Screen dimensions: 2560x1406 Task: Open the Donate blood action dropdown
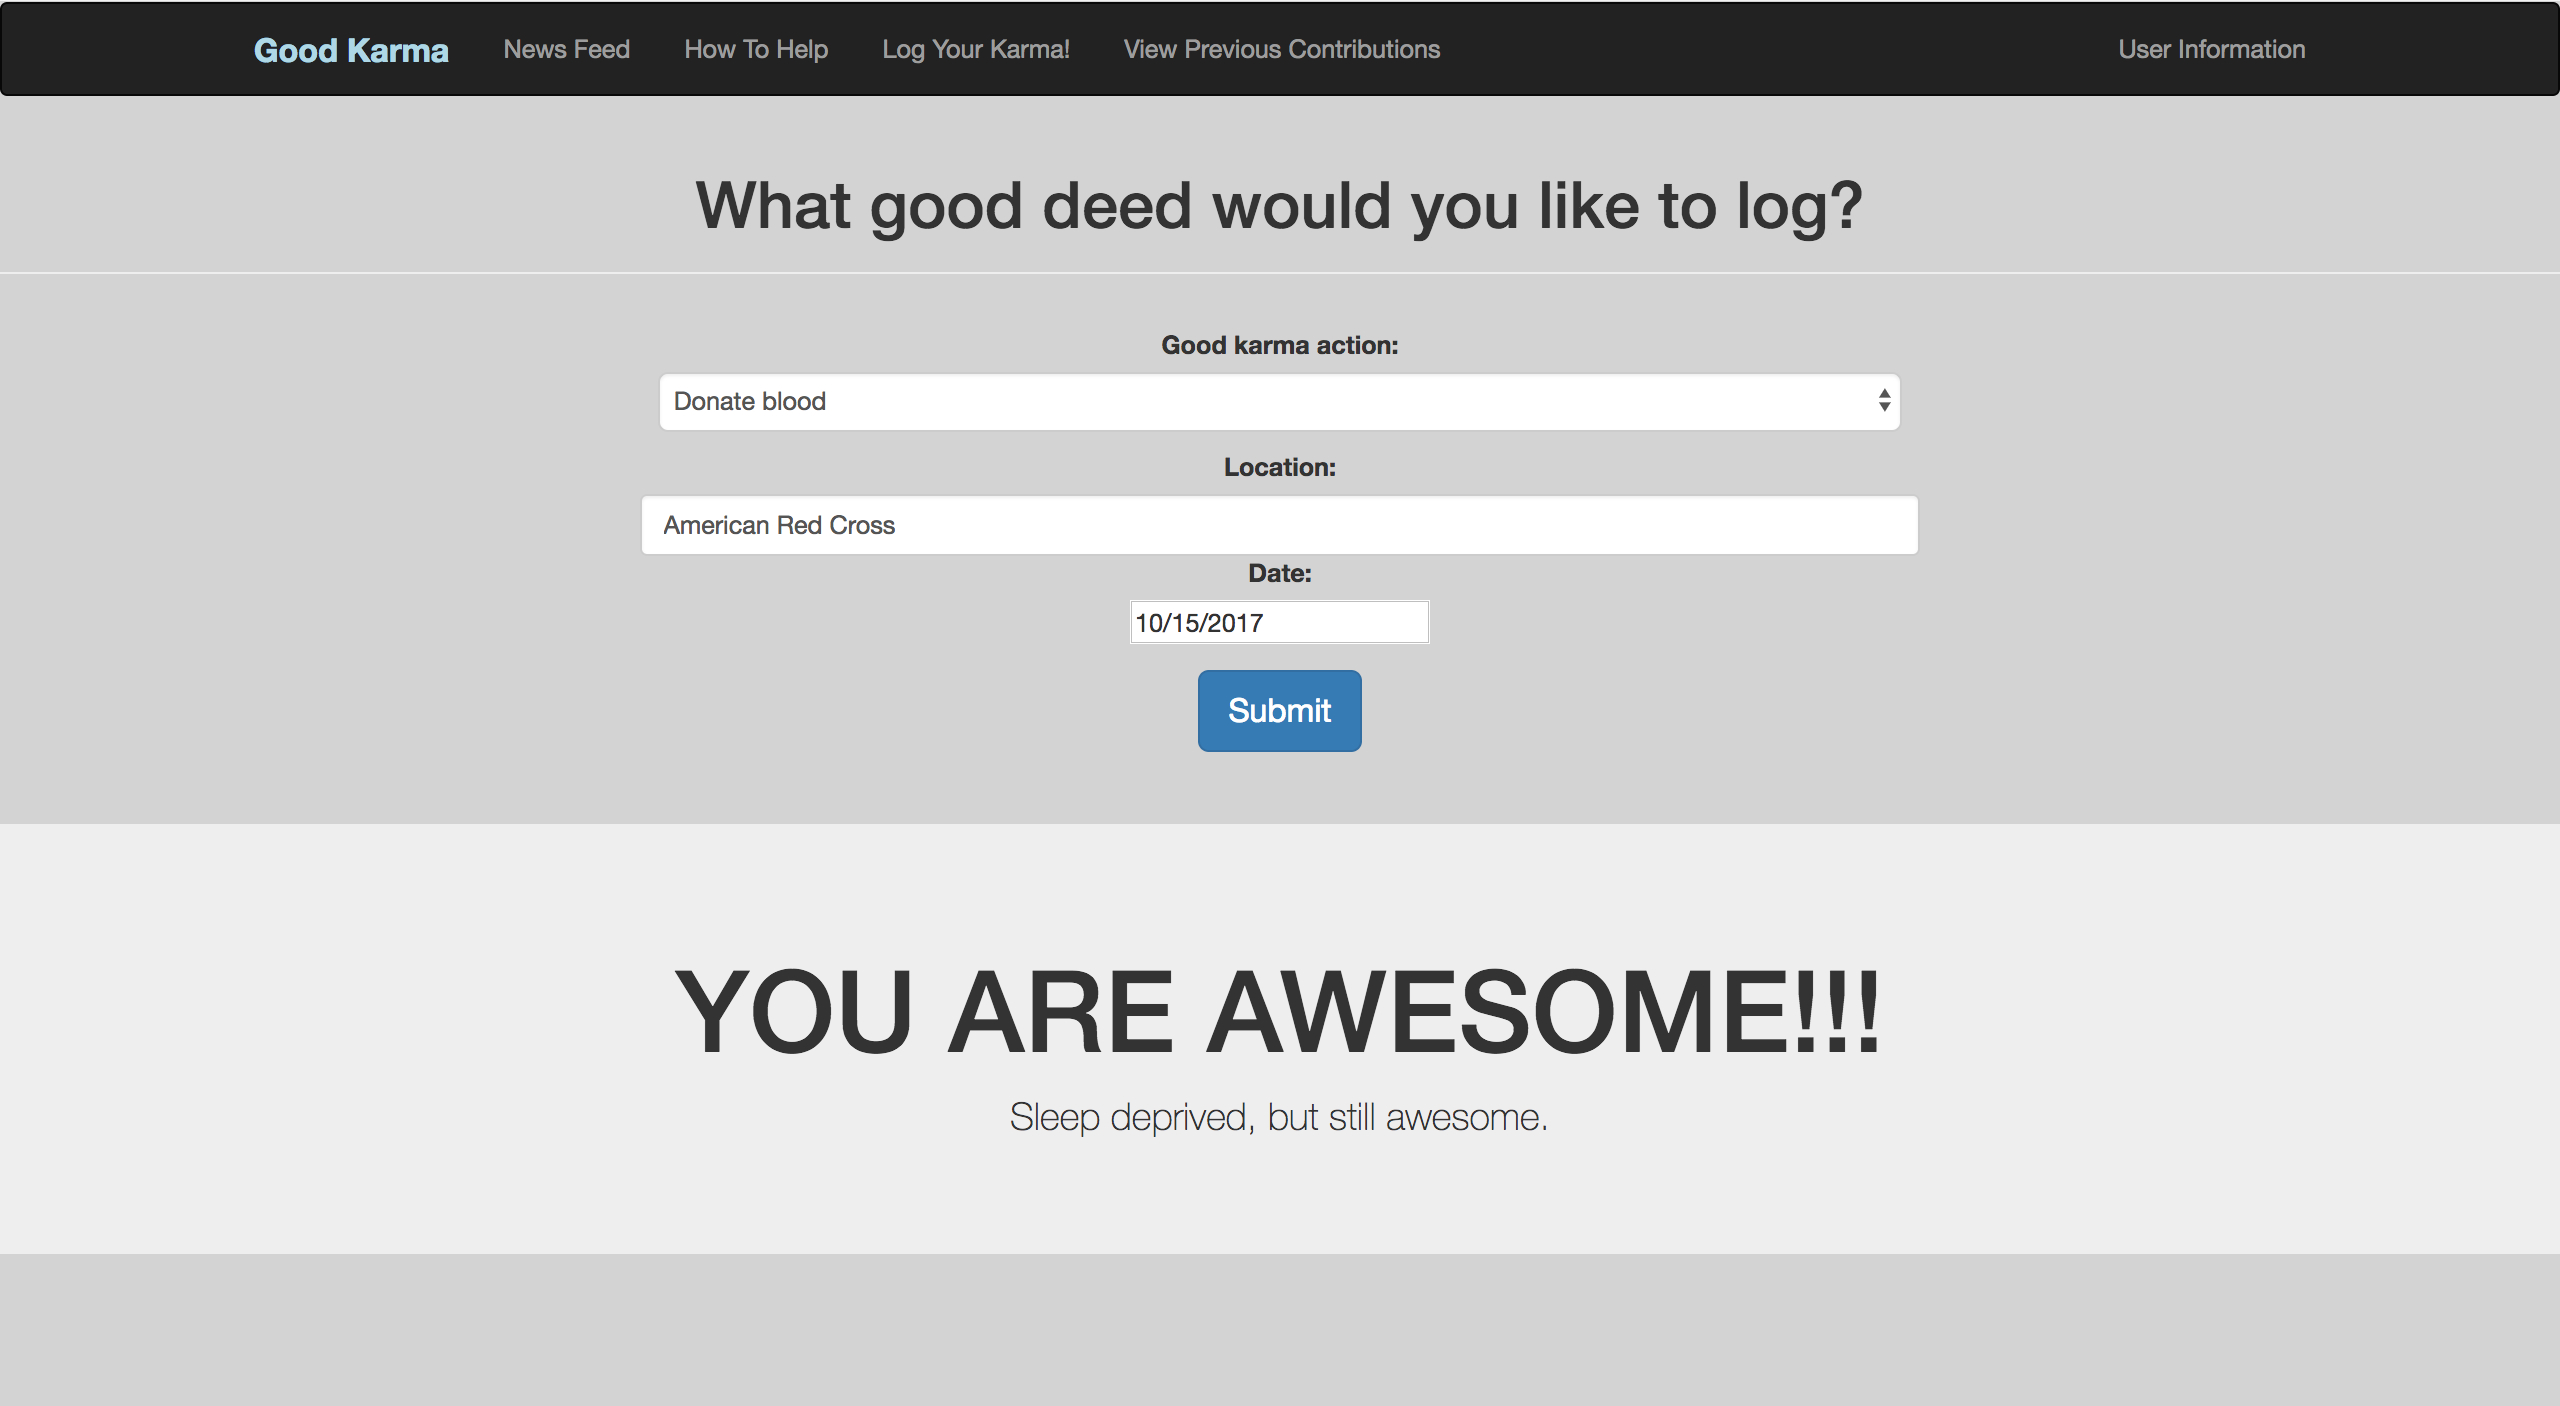1278,402
